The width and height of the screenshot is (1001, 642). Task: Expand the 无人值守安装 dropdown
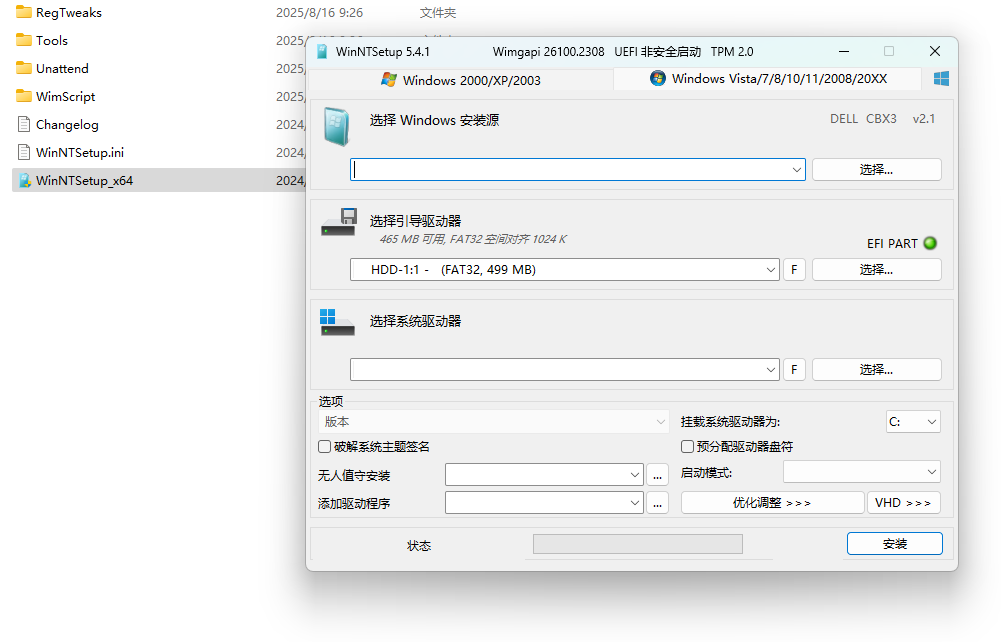tap(635, 475)
